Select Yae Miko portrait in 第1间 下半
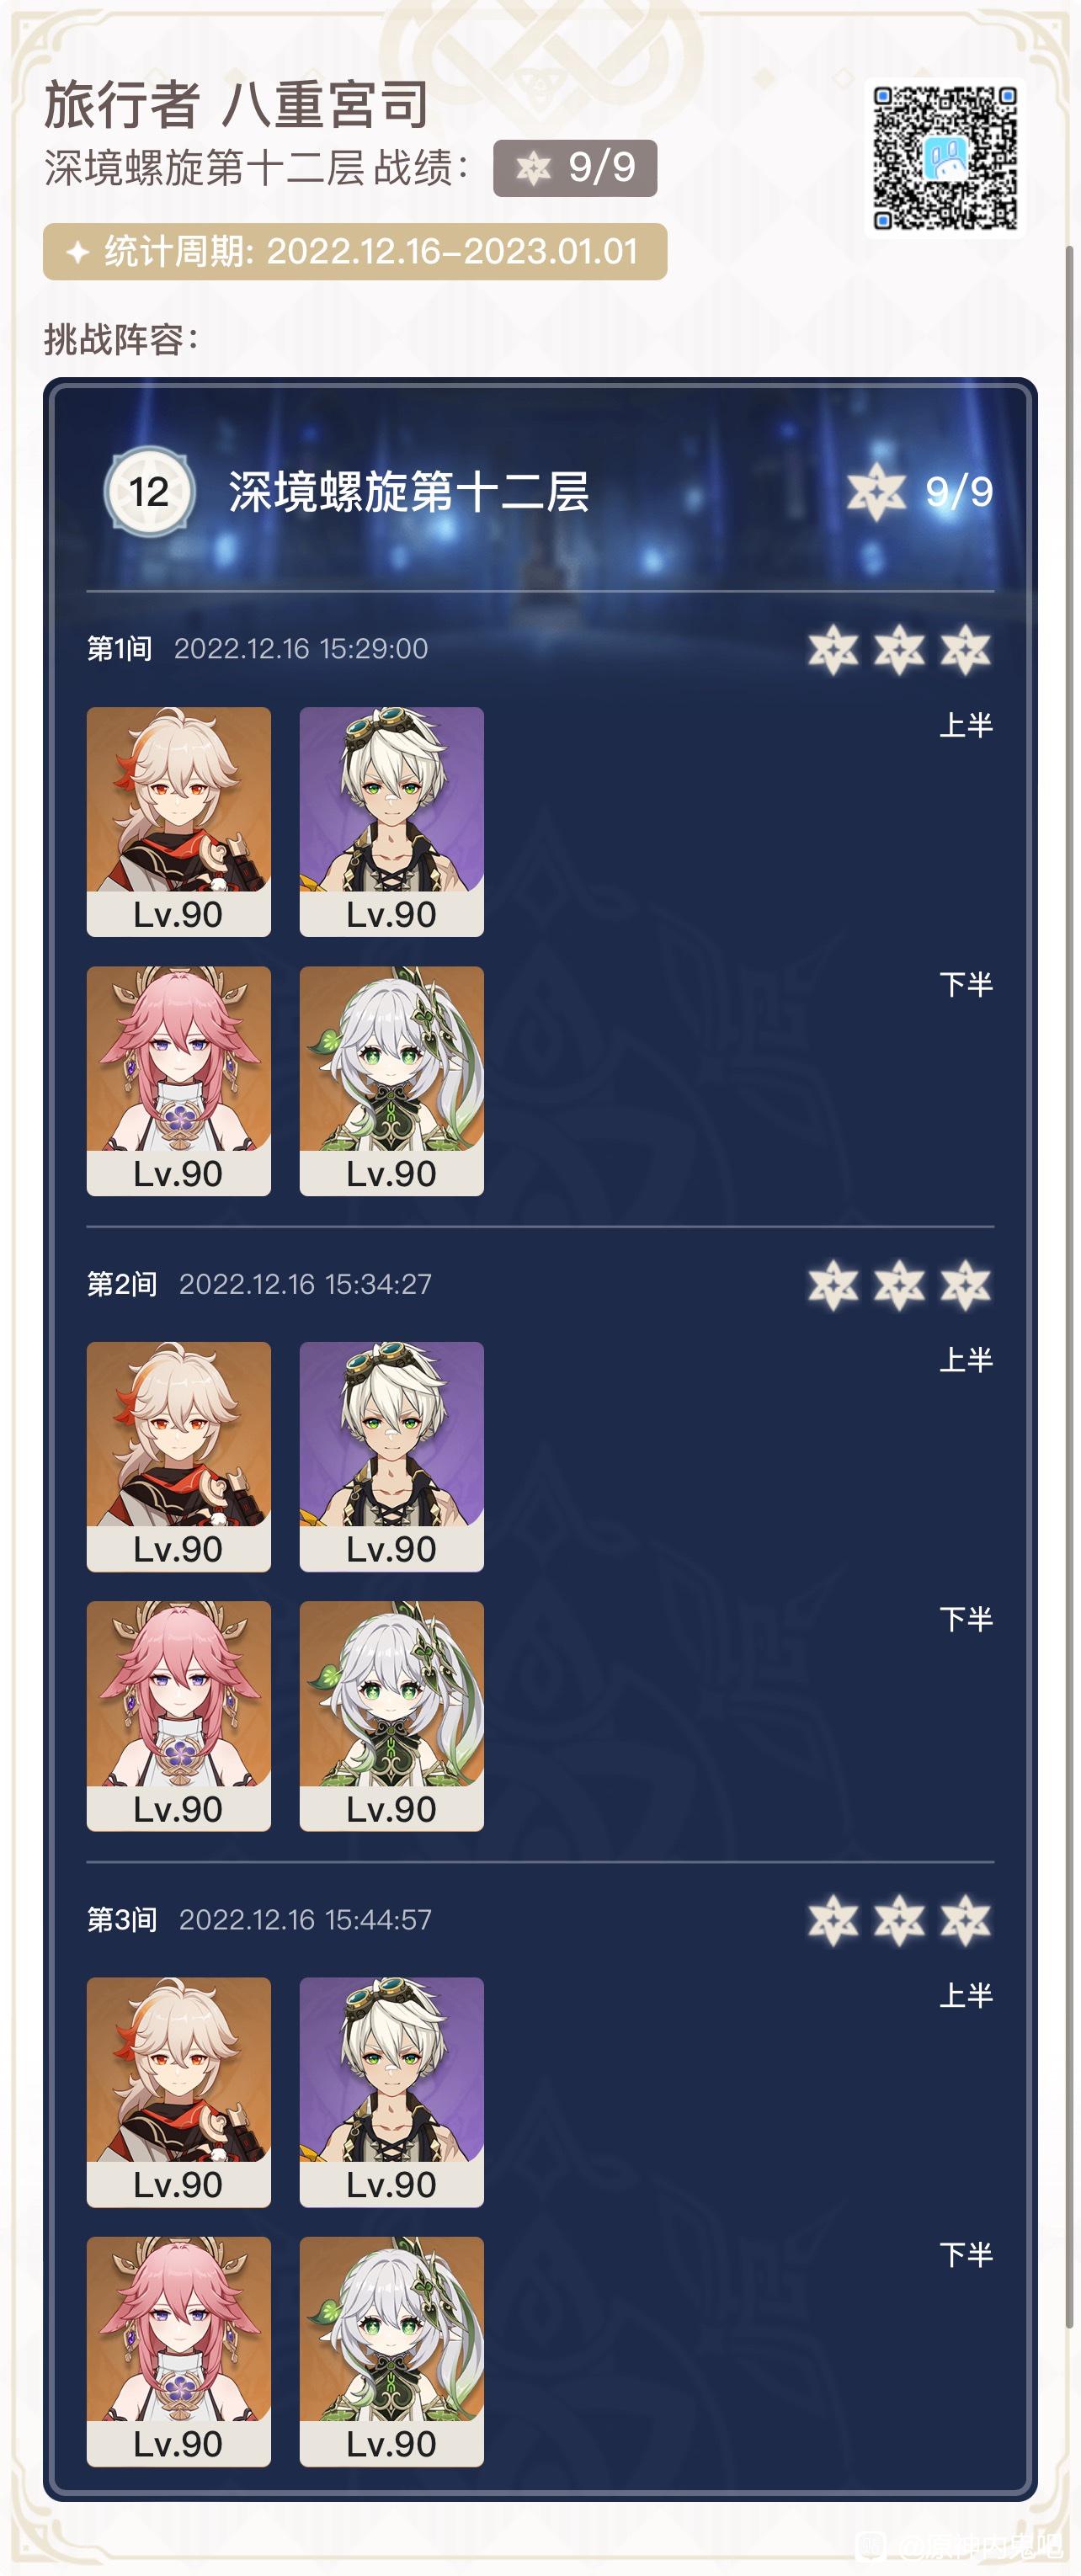This screenshot has width=1081, height=2576. 179,1081
